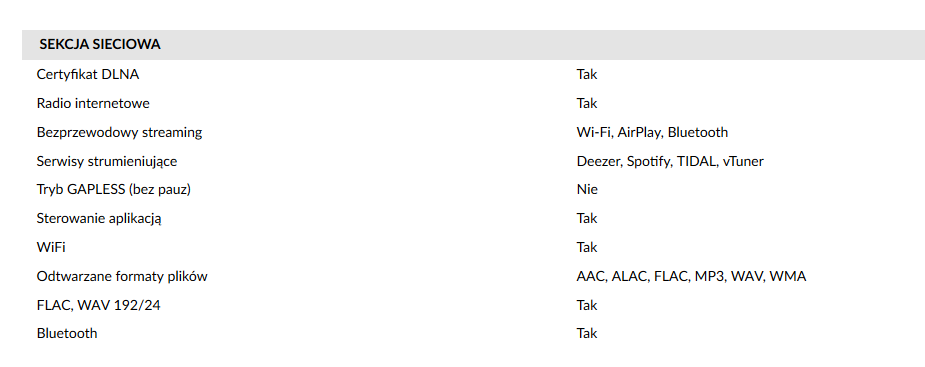The image size is (925, 367).
Task: Click Tak value beside Radio internetowe
Action: (587, 103)
